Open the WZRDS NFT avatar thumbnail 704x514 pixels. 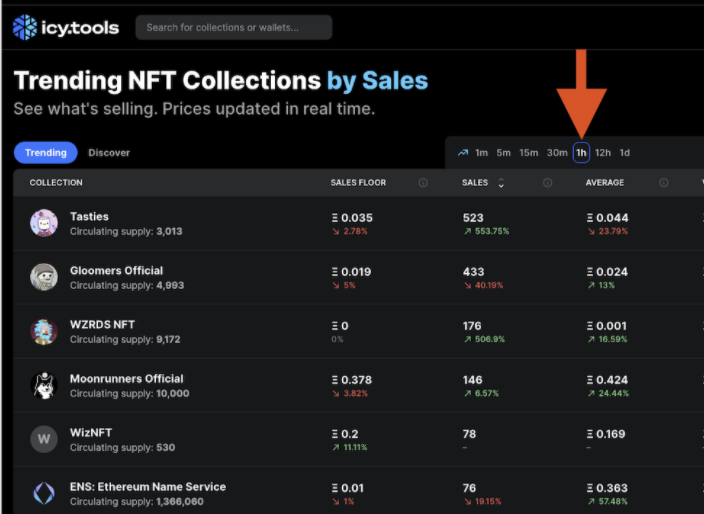pos(44,331)
